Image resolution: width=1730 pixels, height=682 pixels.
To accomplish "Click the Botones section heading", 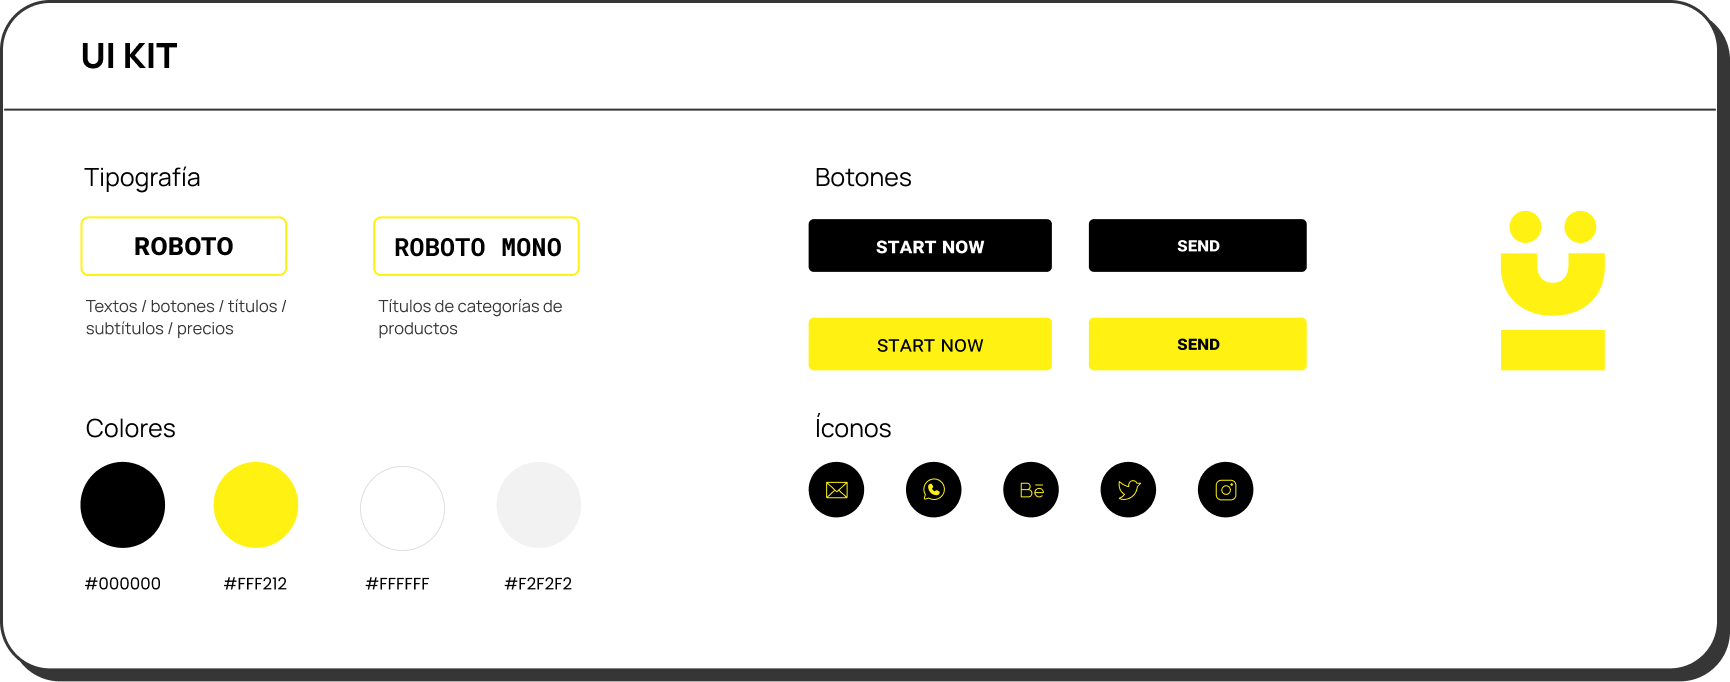I will (863, 178).
